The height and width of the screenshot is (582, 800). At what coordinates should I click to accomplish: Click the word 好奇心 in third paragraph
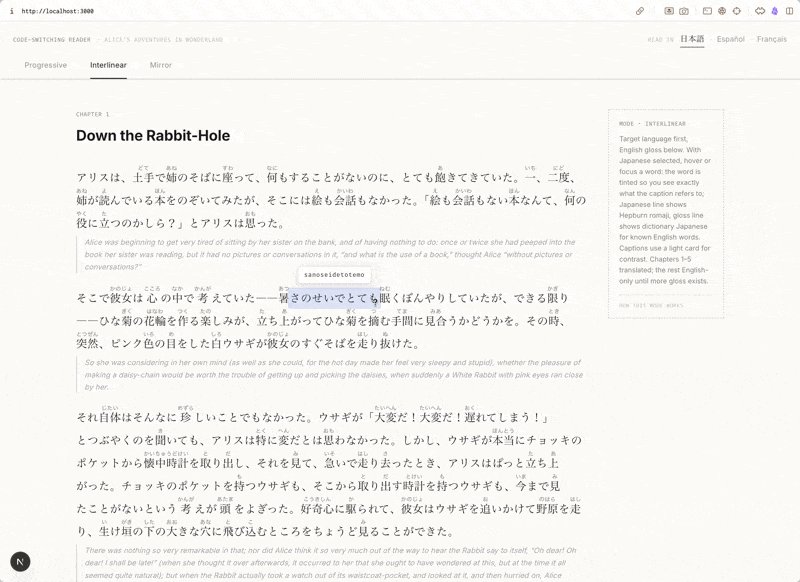[317, 509]
